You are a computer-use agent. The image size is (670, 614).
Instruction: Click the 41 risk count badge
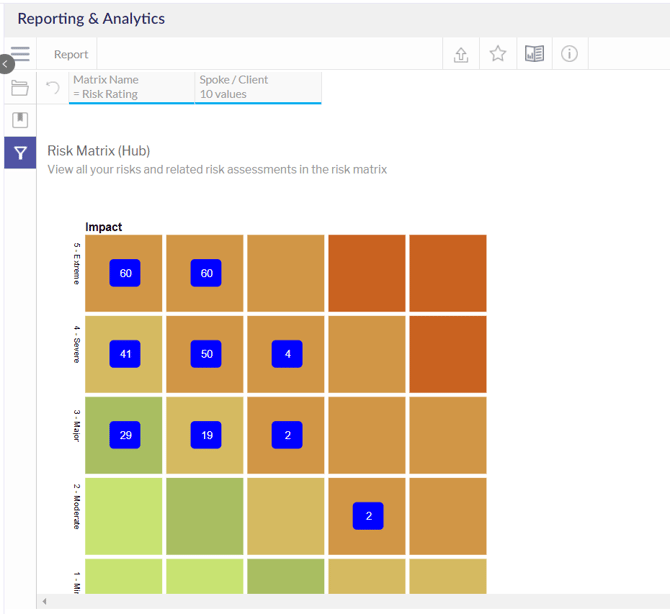(x=125, y=354)
